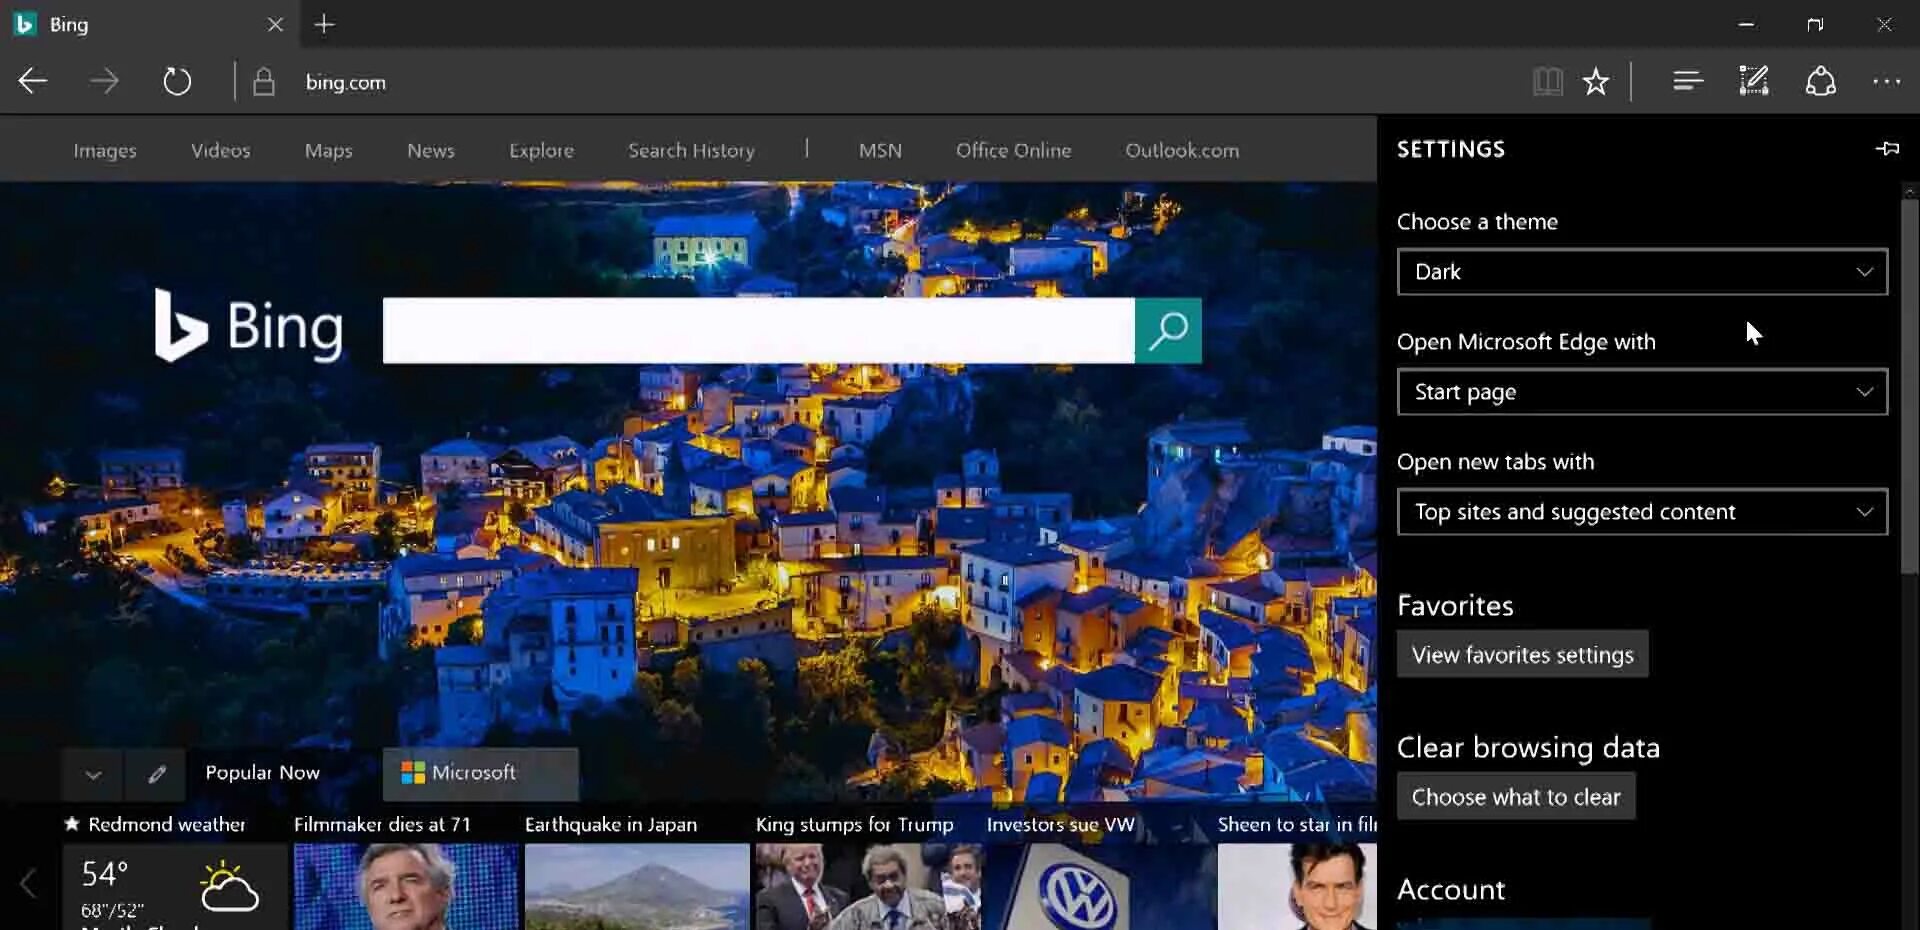Viewport: 1920px width, 930px height.
Task: Click inside the Bing search box
Action: (760, 330)
